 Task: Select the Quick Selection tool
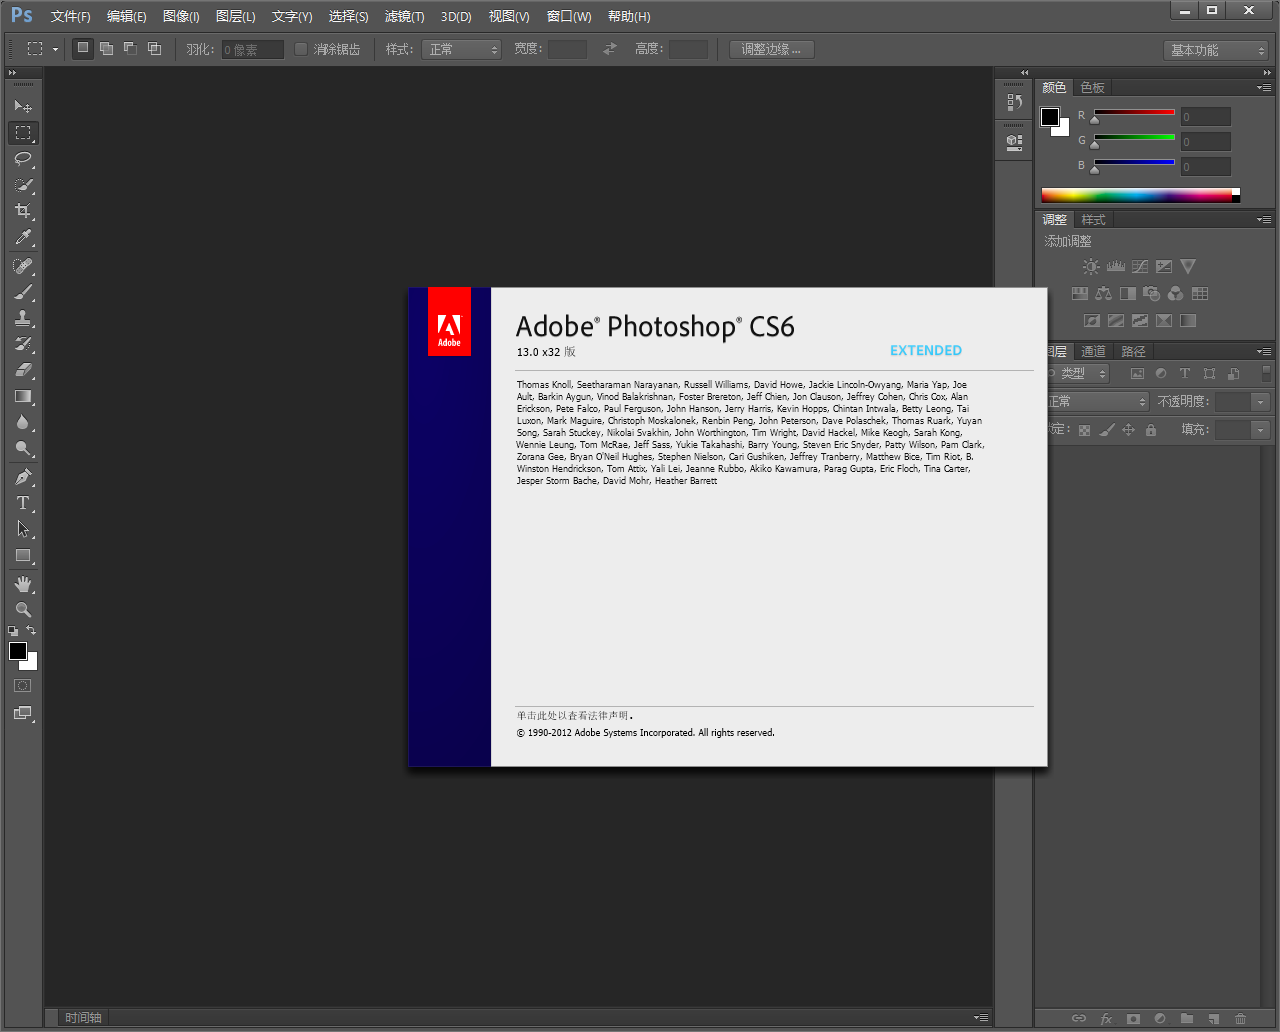23,185
